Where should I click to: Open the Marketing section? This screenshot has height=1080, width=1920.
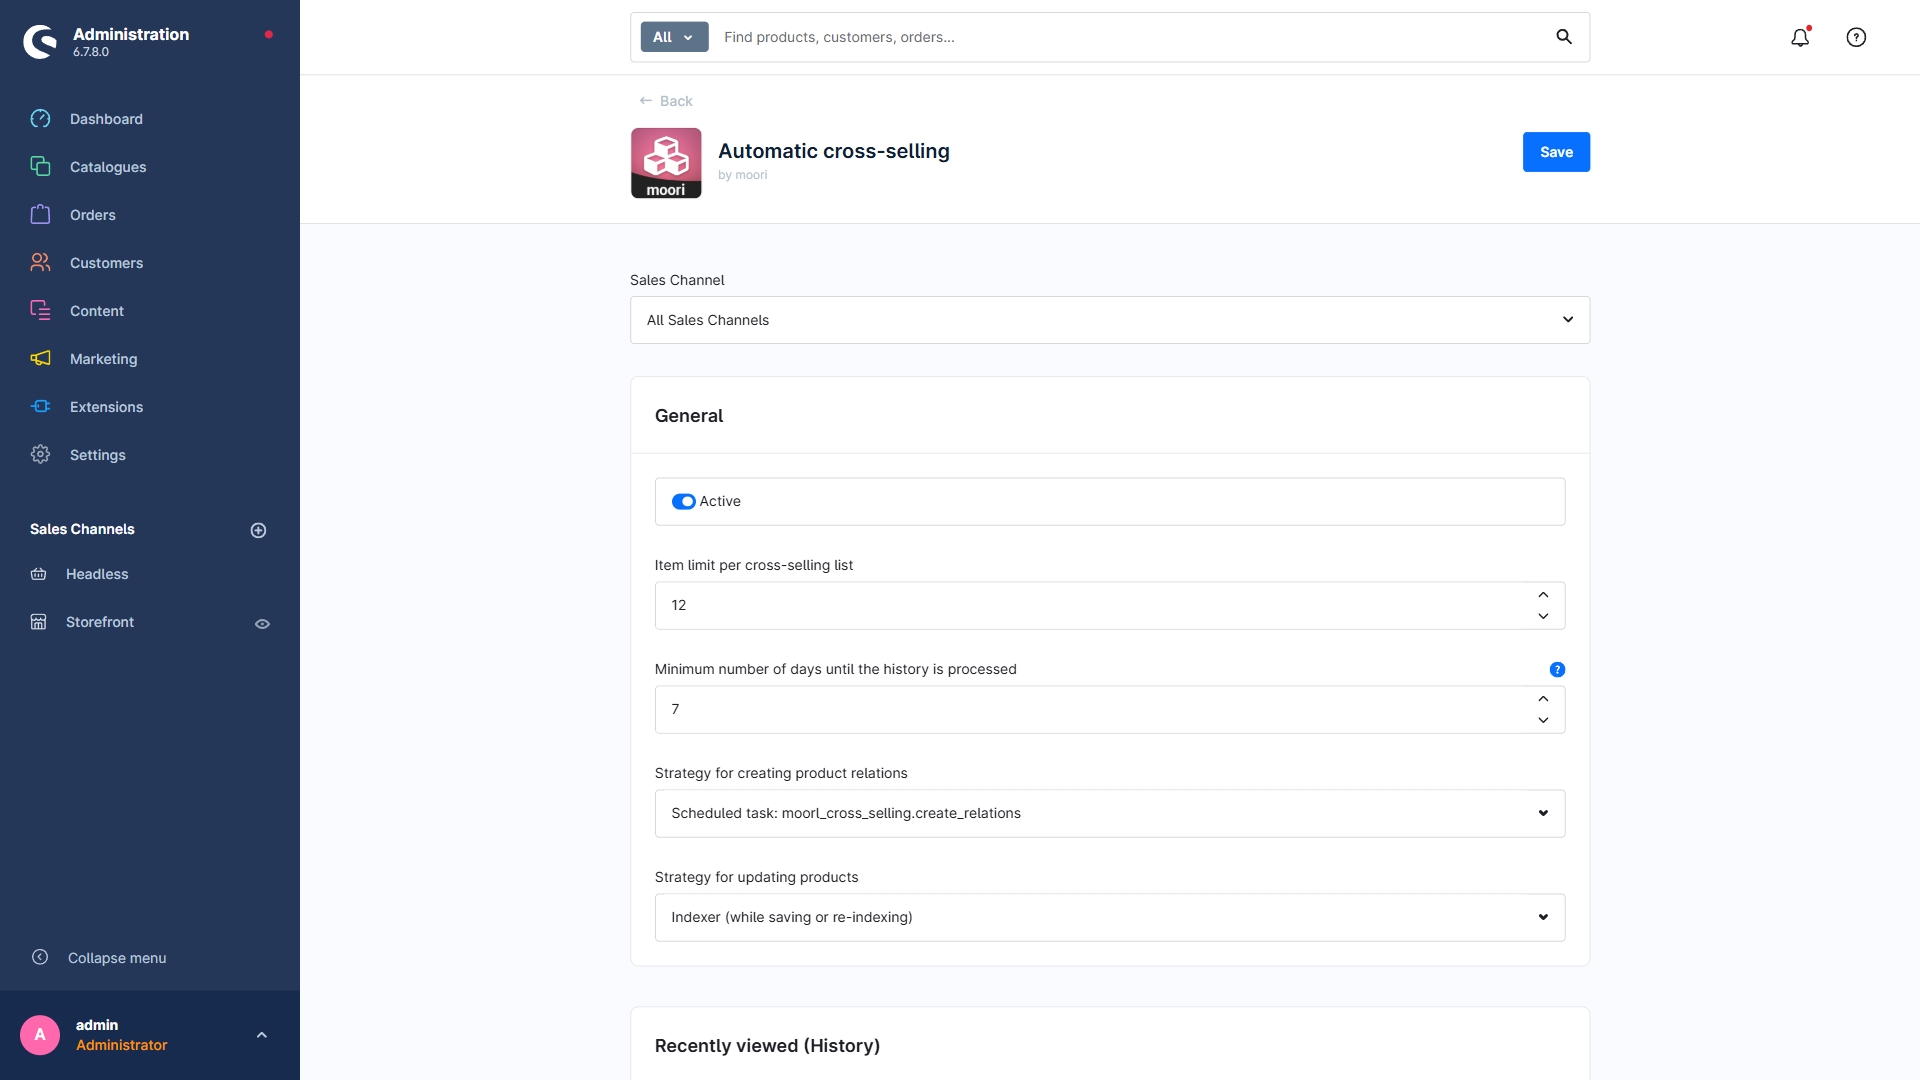pyautogui.click(x=103, y=358)
